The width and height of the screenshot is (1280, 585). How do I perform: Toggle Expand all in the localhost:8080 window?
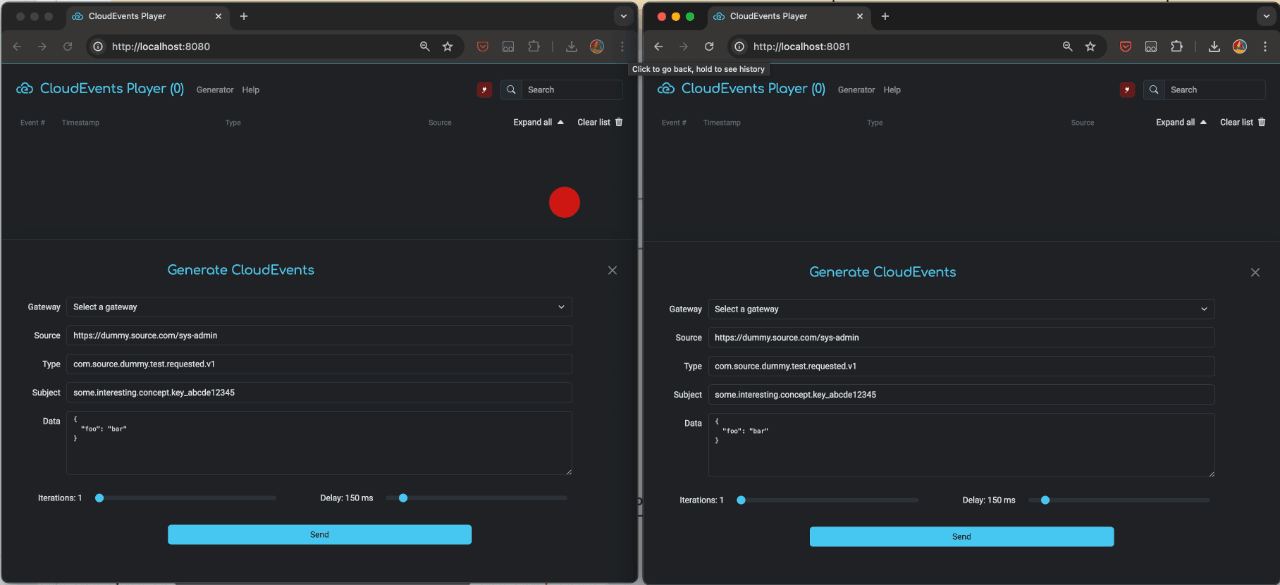coord(538,122)
